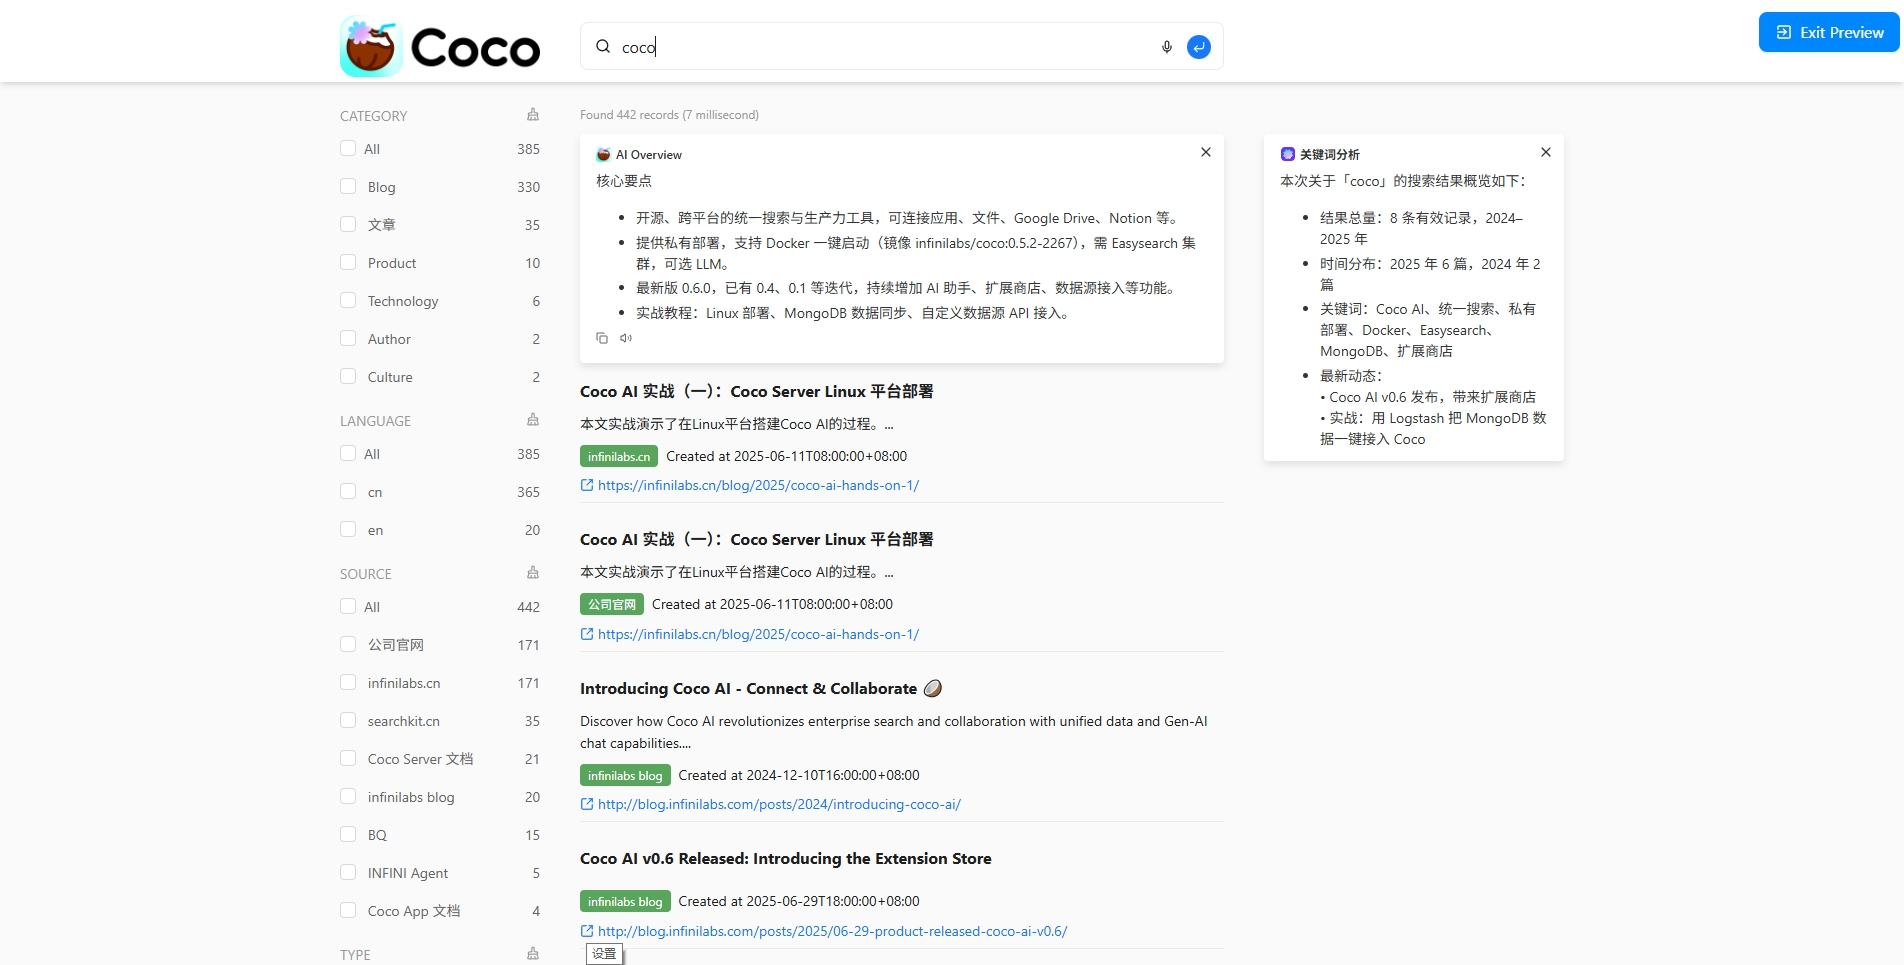Click external link icon beside coco-ai-v0.6 URL
The width and height of the screenshot is (1904, 965).
(x=587, y=931)
